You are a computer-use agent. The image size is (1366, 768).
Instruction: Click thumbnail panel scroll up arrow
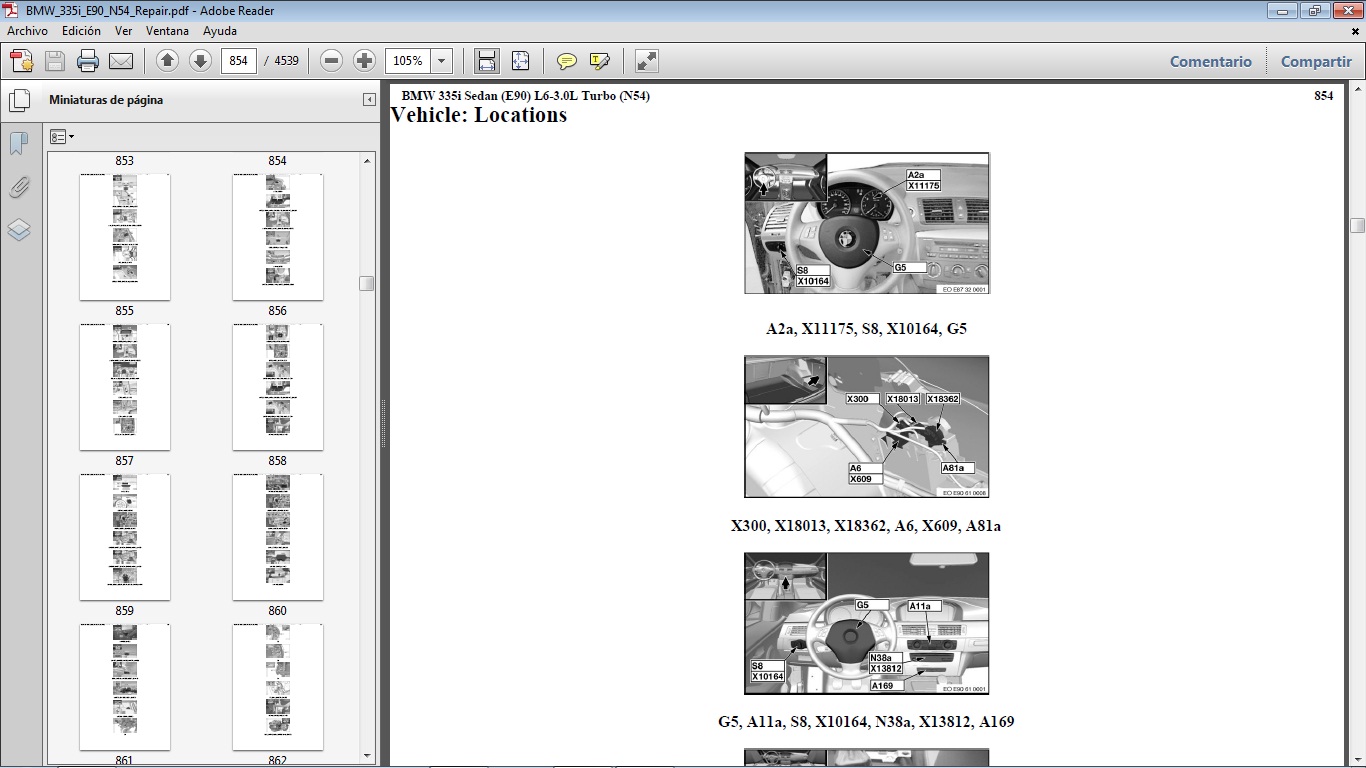pos(367,160)
